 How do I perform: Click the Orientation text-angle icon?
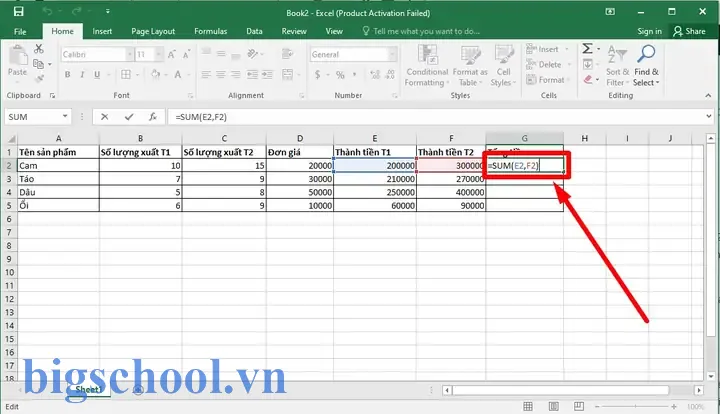tap(253, 54)
